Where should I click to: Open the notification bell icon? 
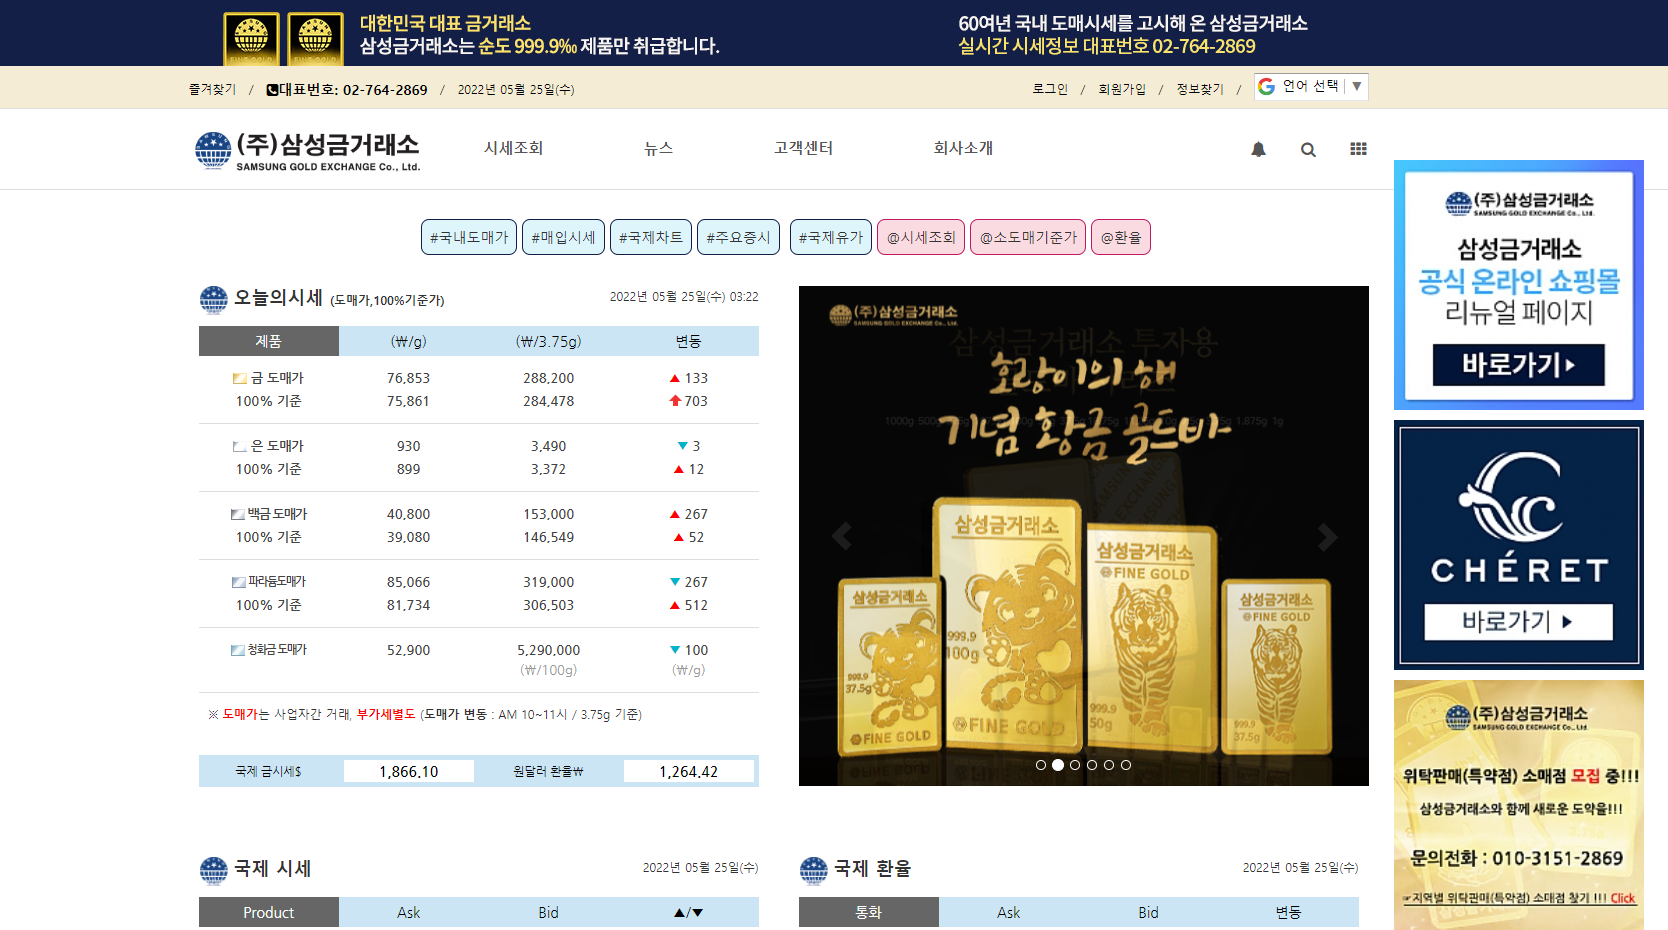point(1258,149)
